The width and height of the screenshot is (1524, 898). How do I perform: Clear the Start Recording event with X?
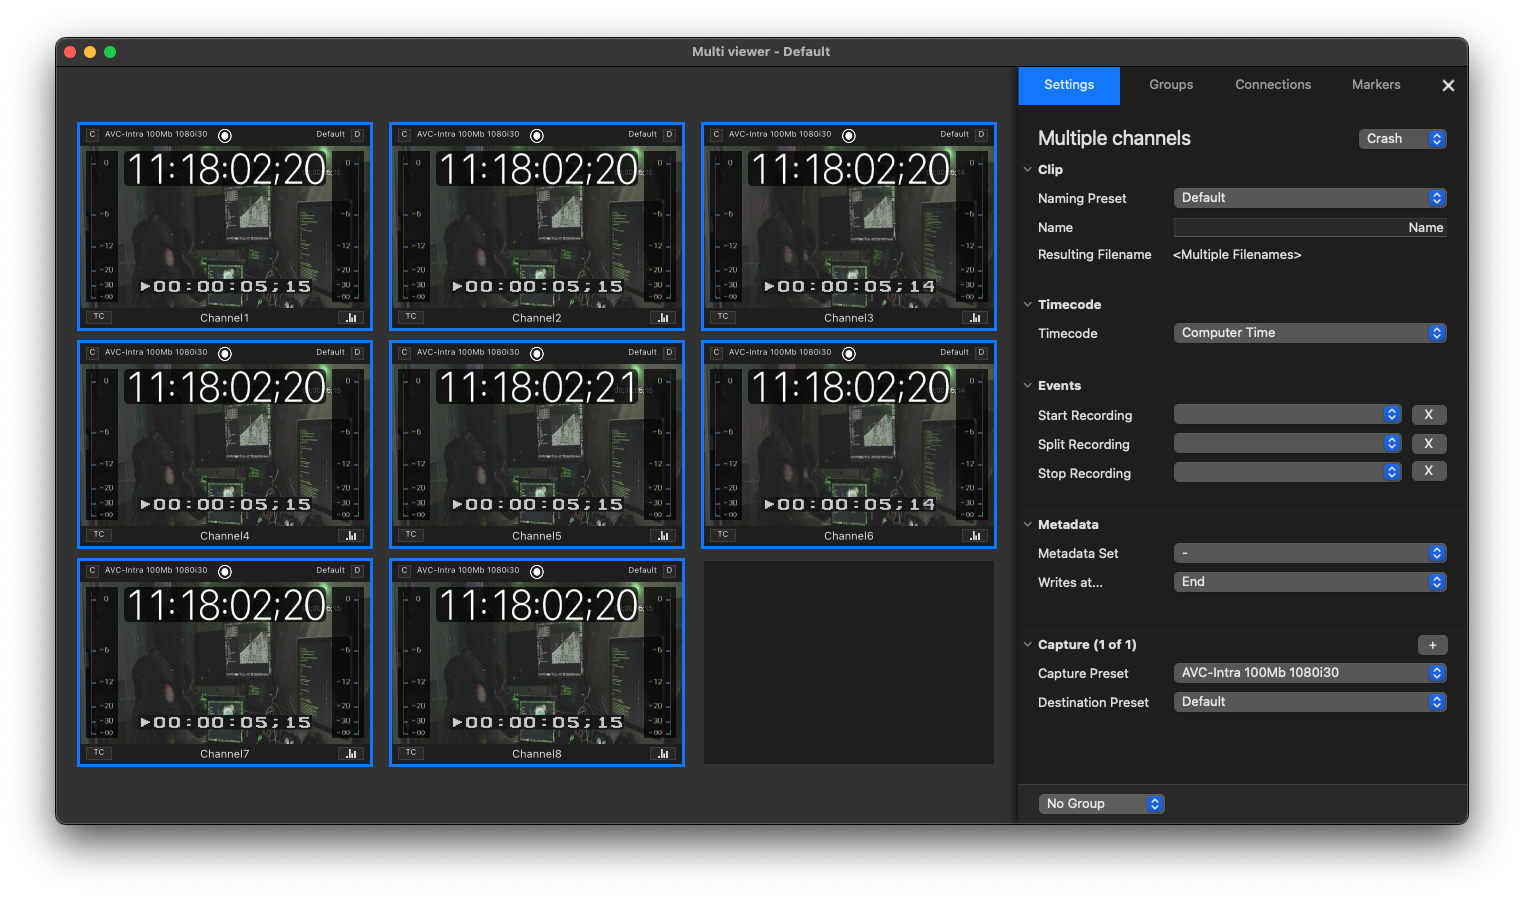click(1429, 415)
